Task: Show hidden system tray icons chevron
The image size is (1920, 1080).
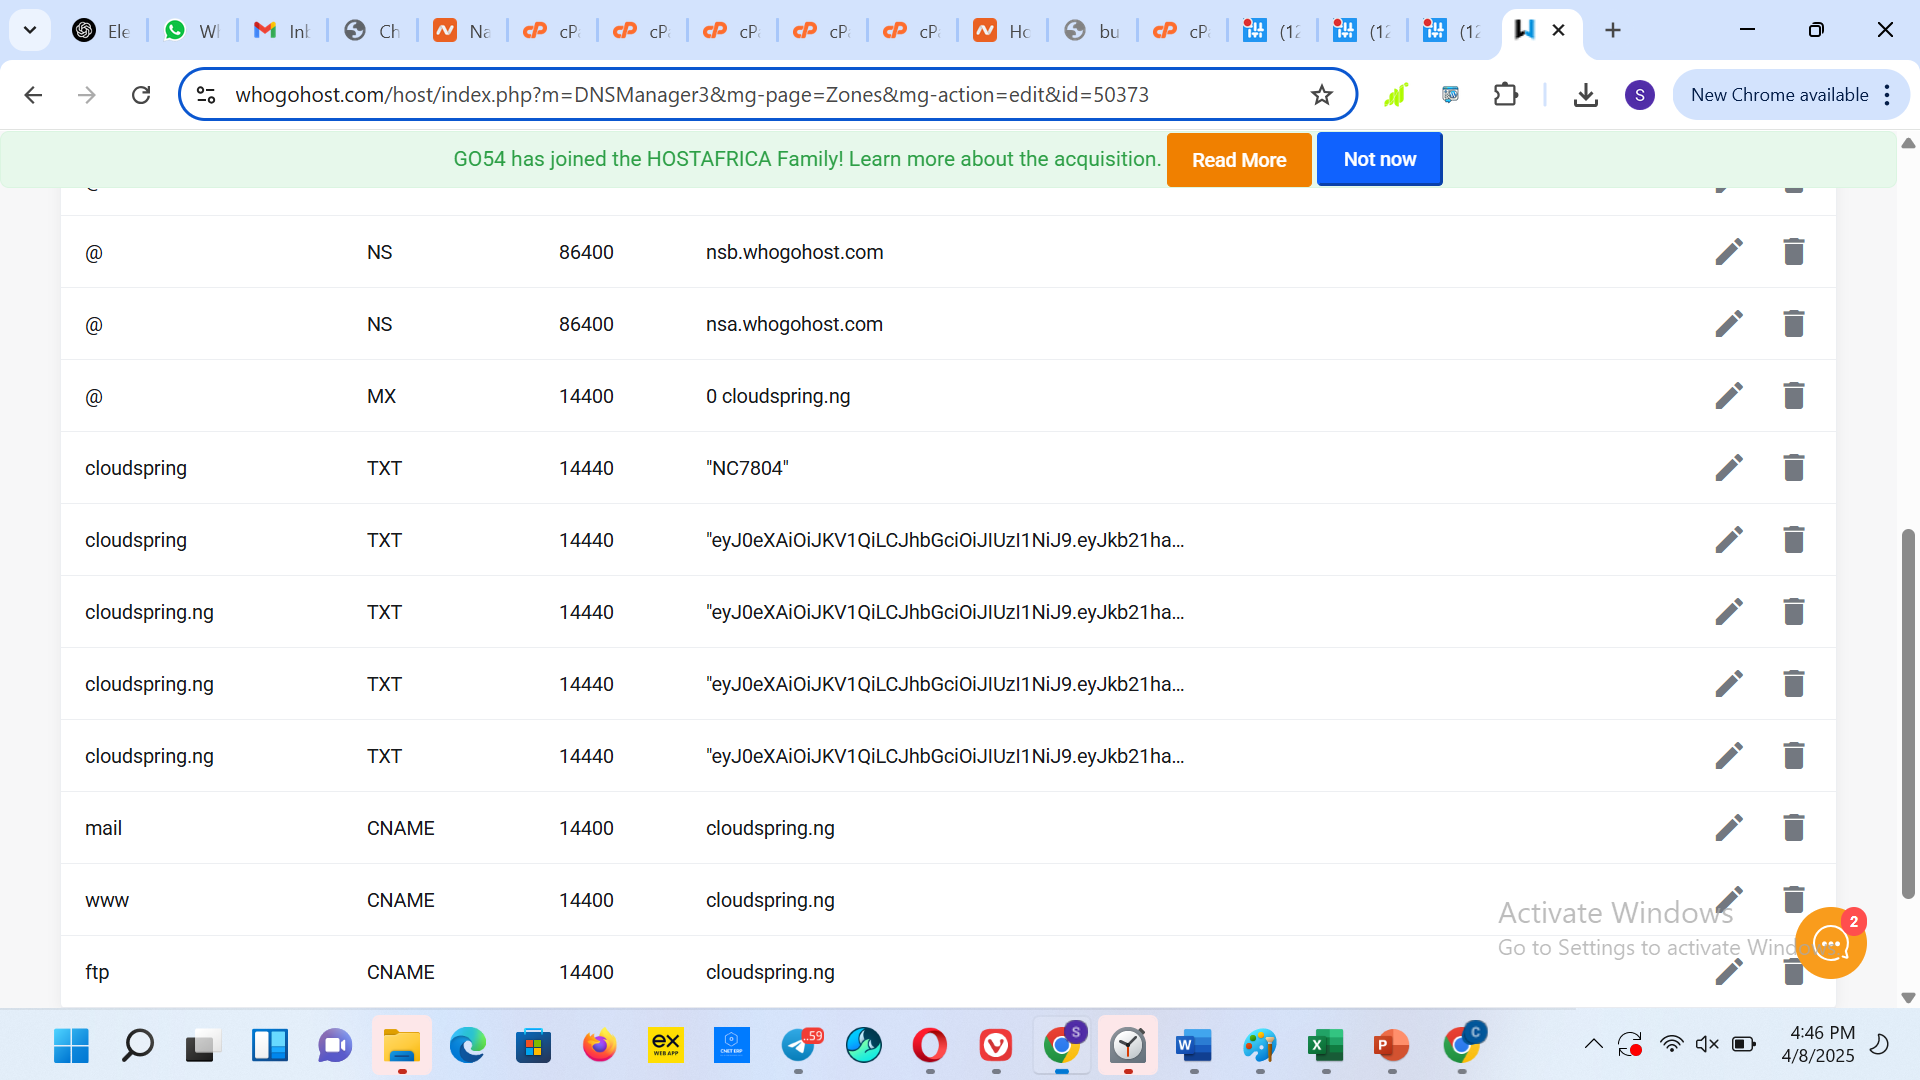Action: pyautogui.click(x=1594, y=1045)
